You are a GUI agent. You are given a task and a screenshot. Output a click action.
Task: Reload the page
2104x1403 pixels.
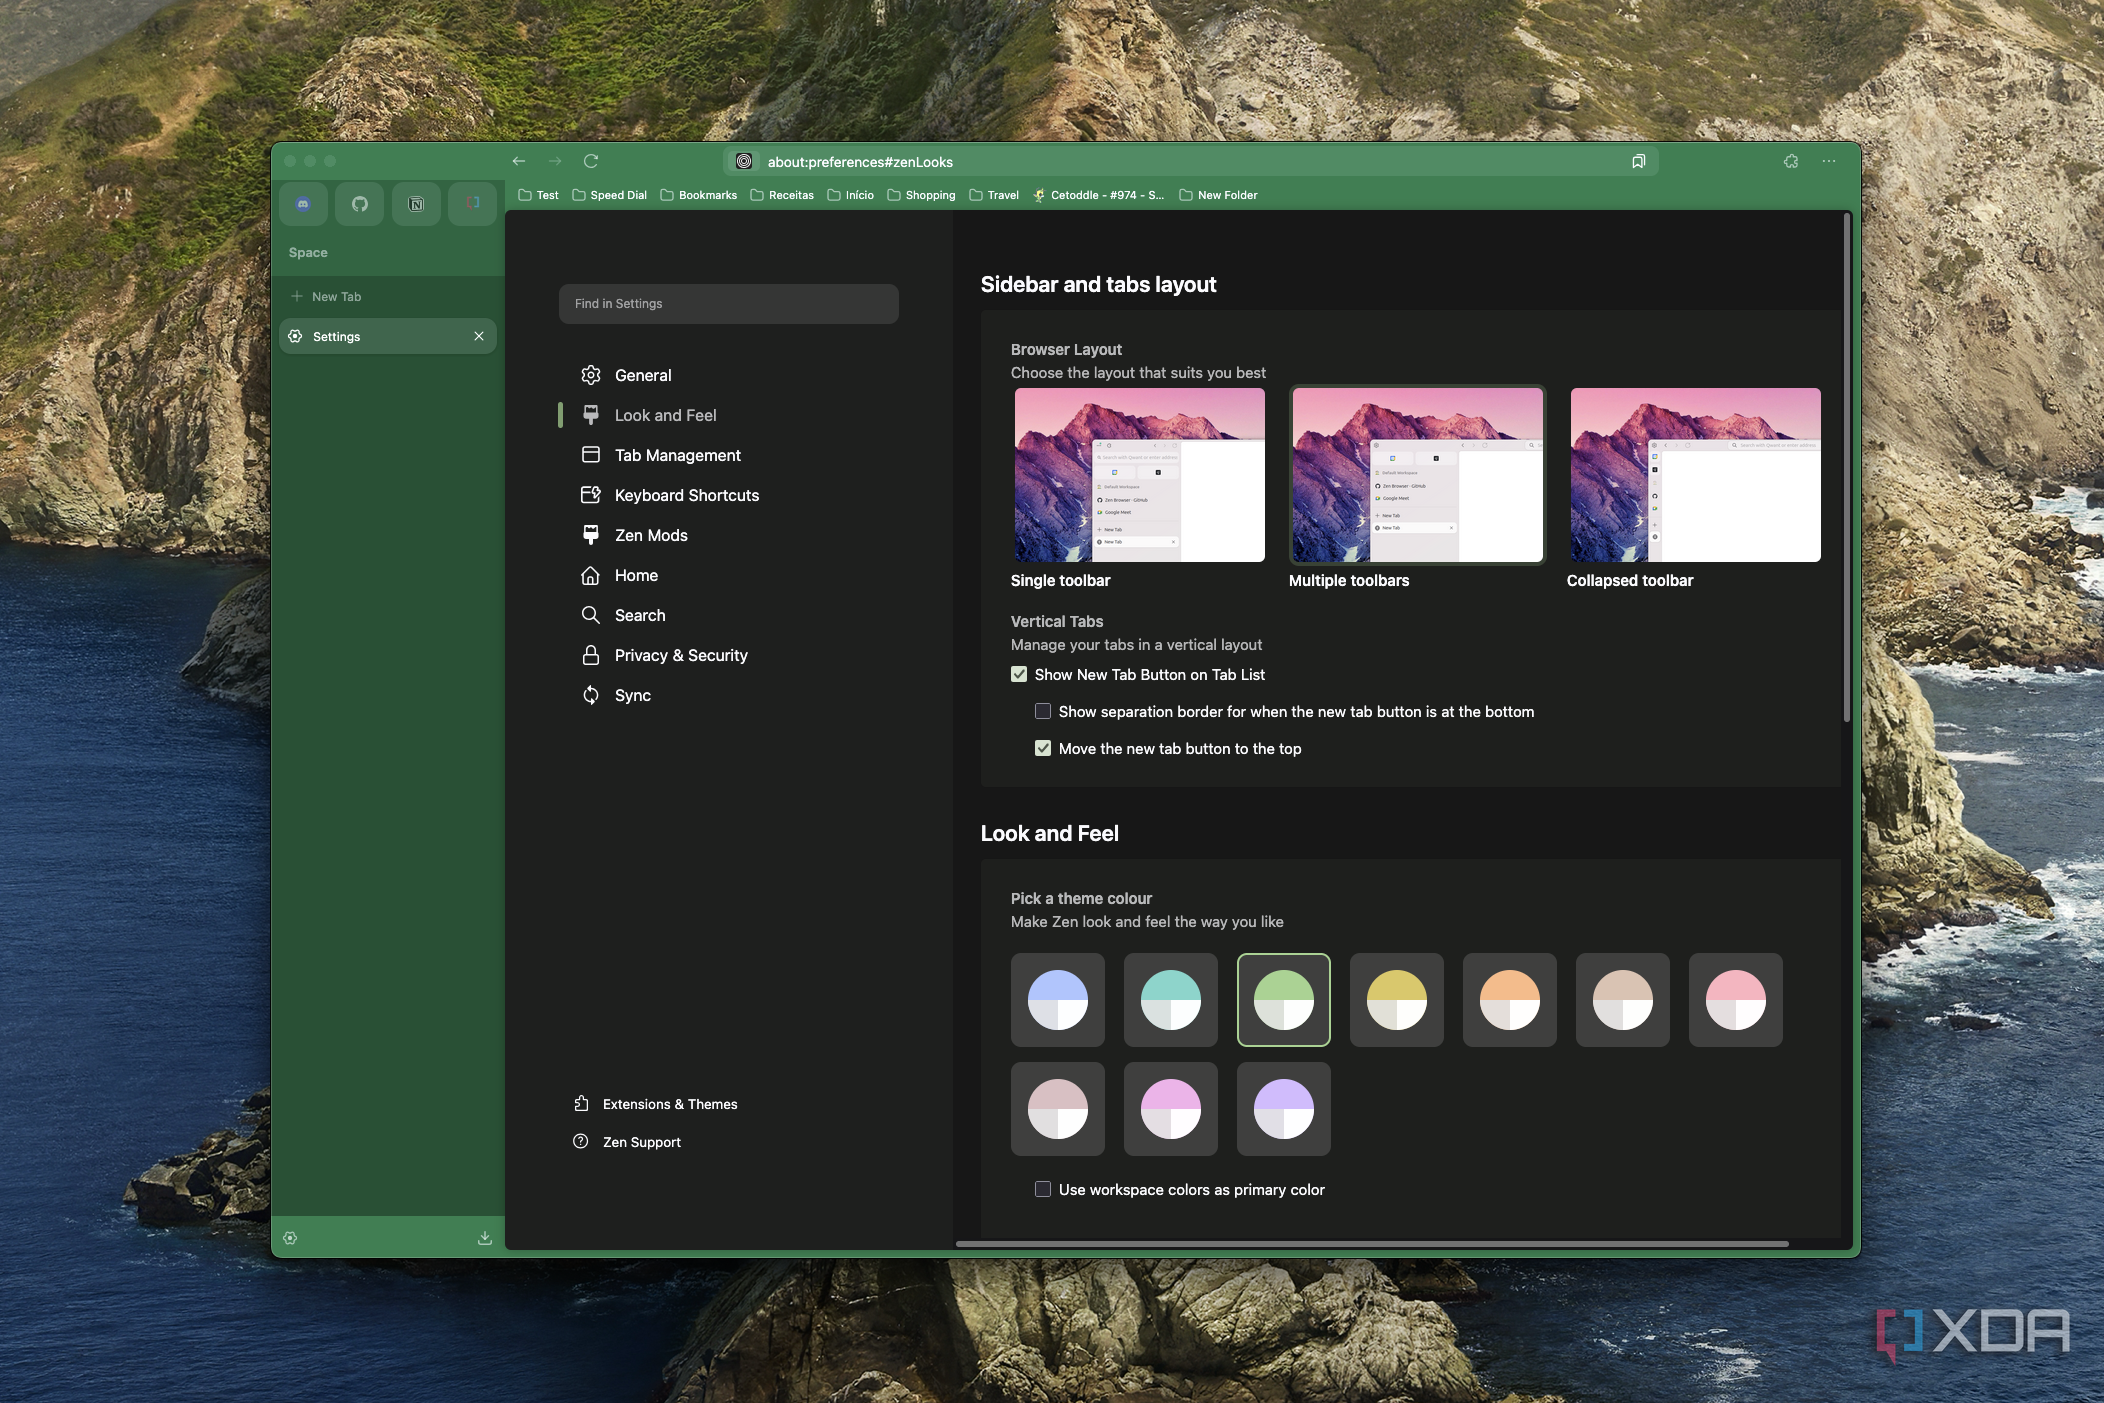click(591, 161)
